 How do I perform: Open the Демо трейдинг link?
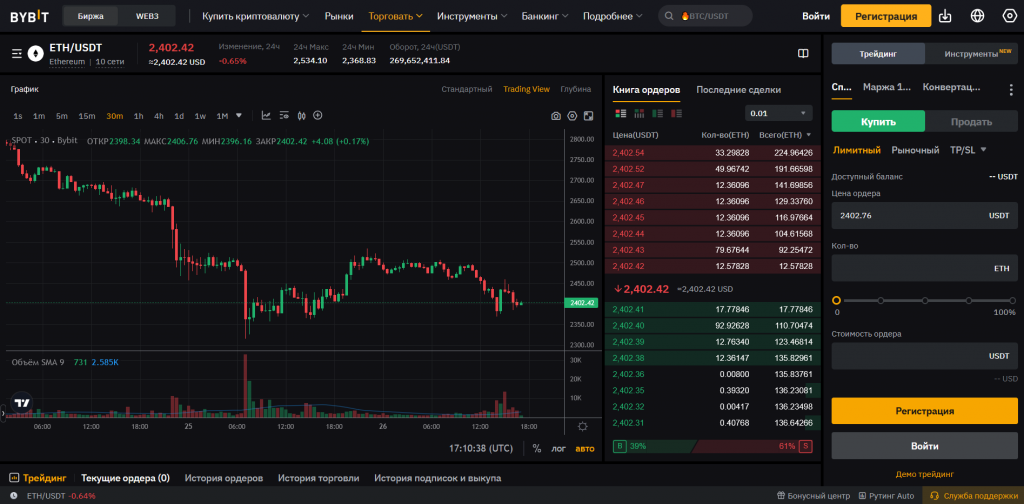click(924, 473)
